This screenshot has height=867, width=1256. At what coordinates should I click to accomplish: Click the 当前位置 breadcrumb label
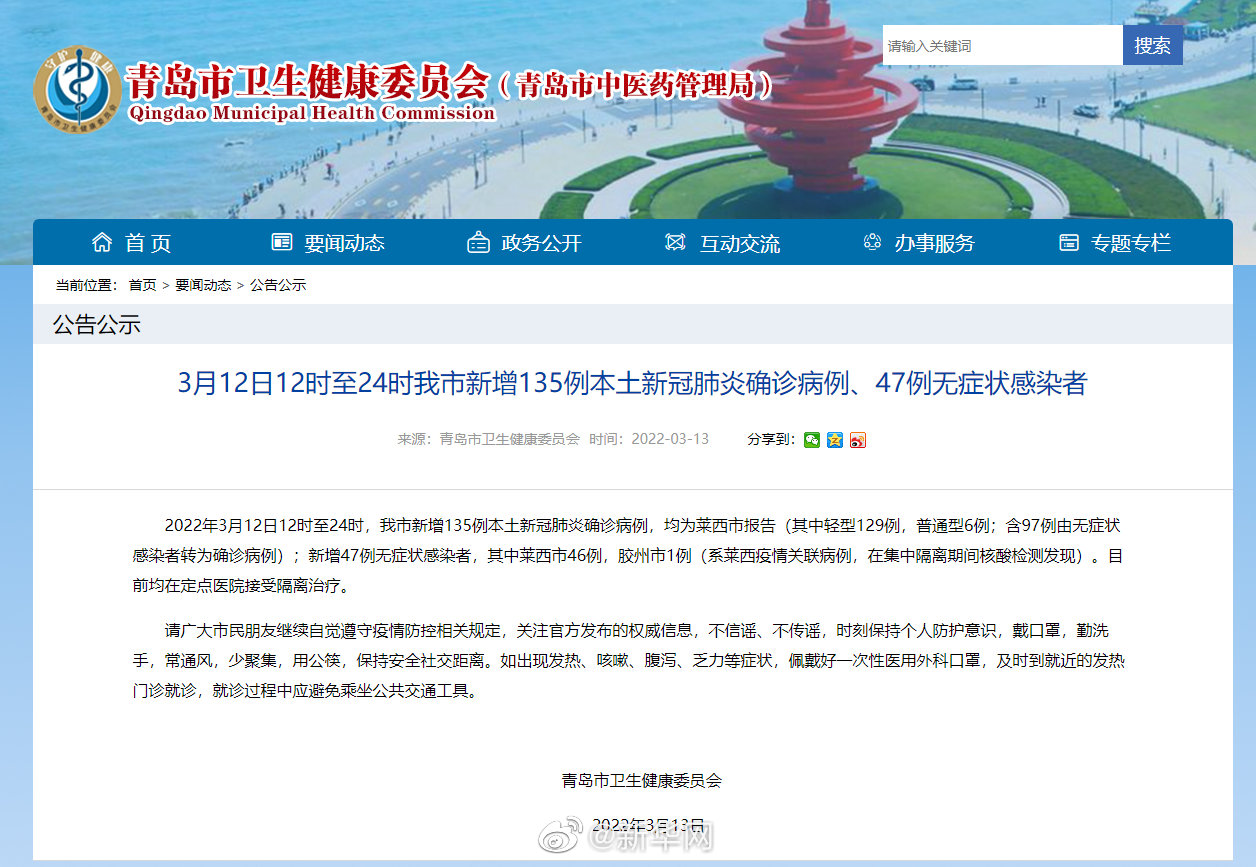tap(86, 285)
